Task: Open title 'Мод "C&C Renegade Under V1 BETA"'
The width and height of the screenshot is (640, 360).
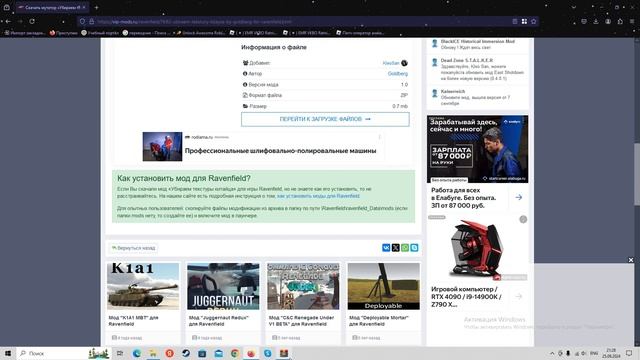Action: tap(301, 321)
